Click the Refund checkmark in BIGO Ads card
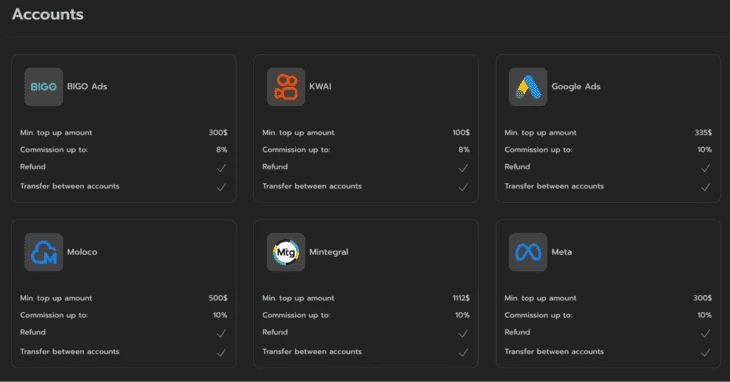Image resolution: width=730 pixels, height=382 pixels. coord(221,168)
